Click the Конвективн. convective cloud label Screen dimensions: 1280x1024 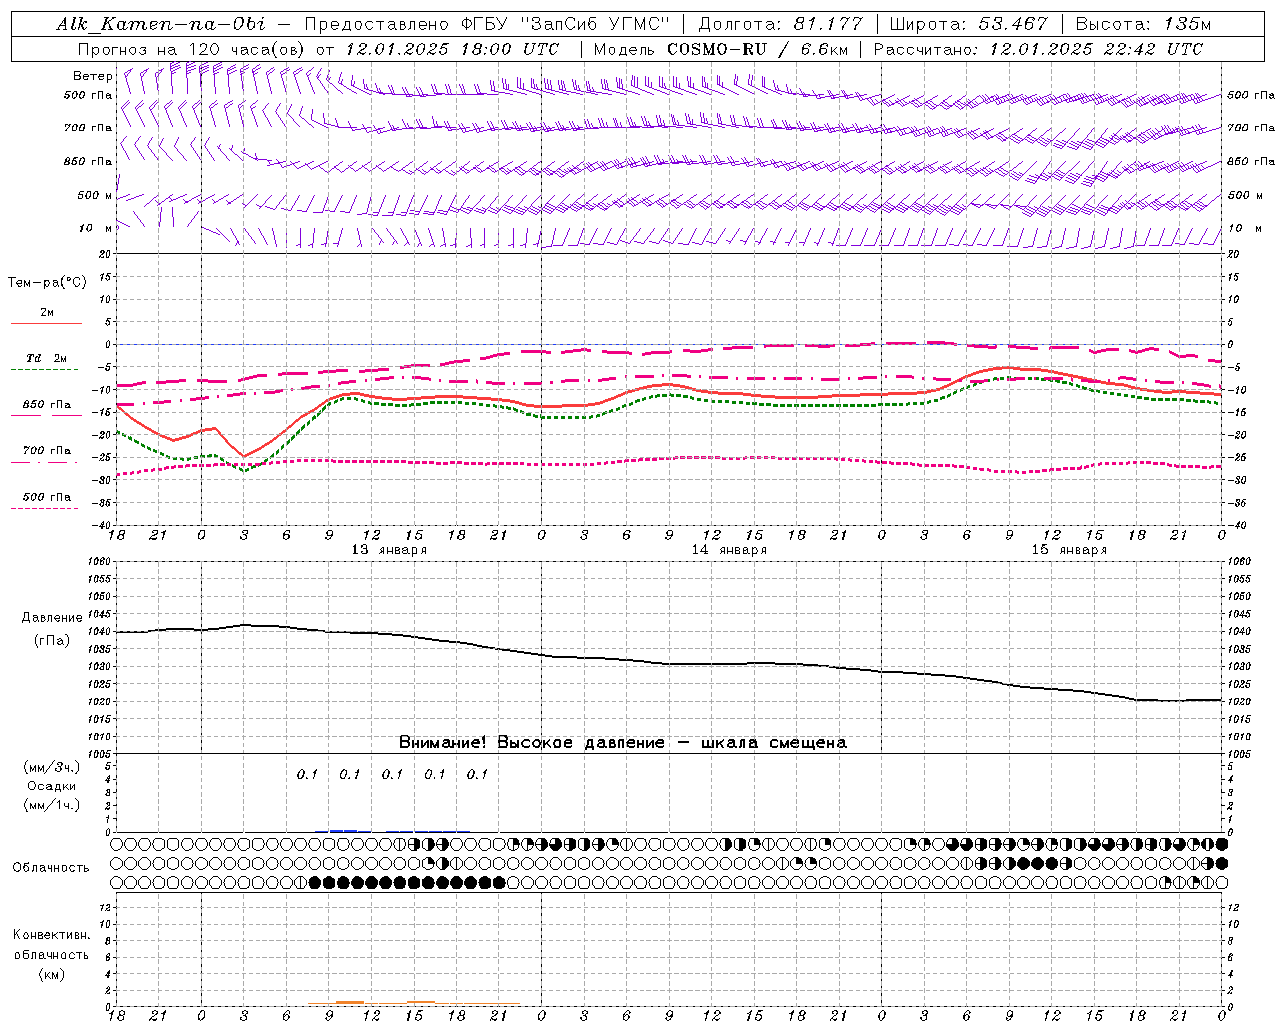51,935
